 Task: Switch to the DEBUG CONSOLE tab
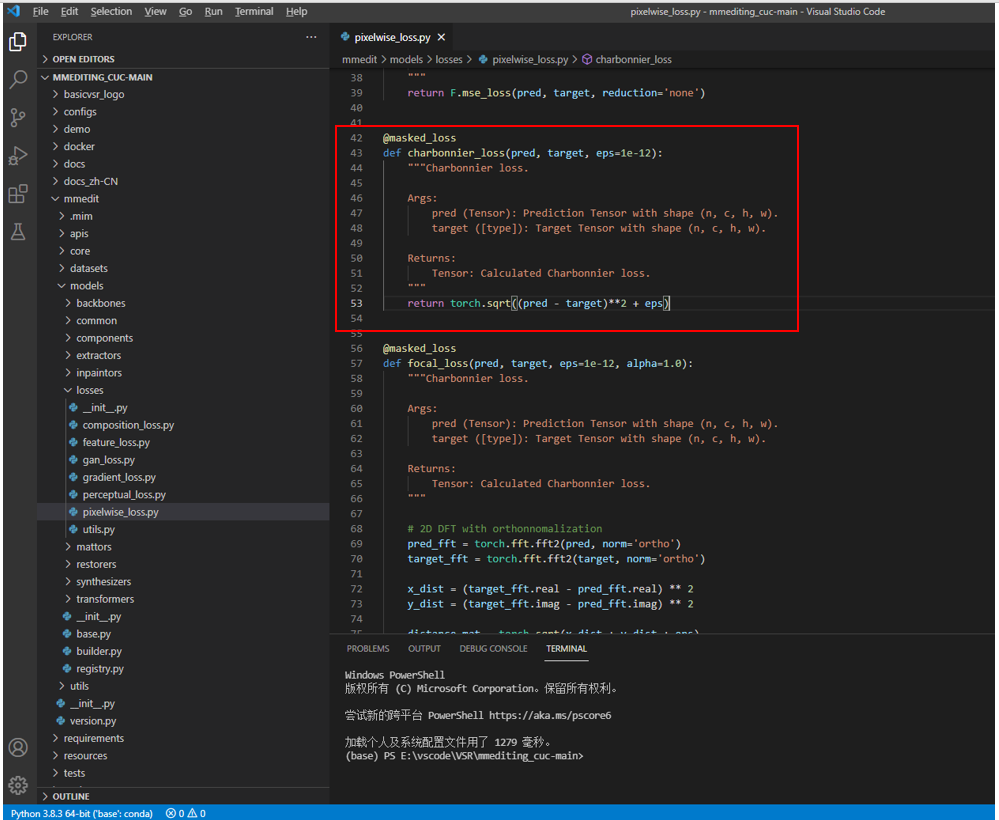(x=493, y=648)
